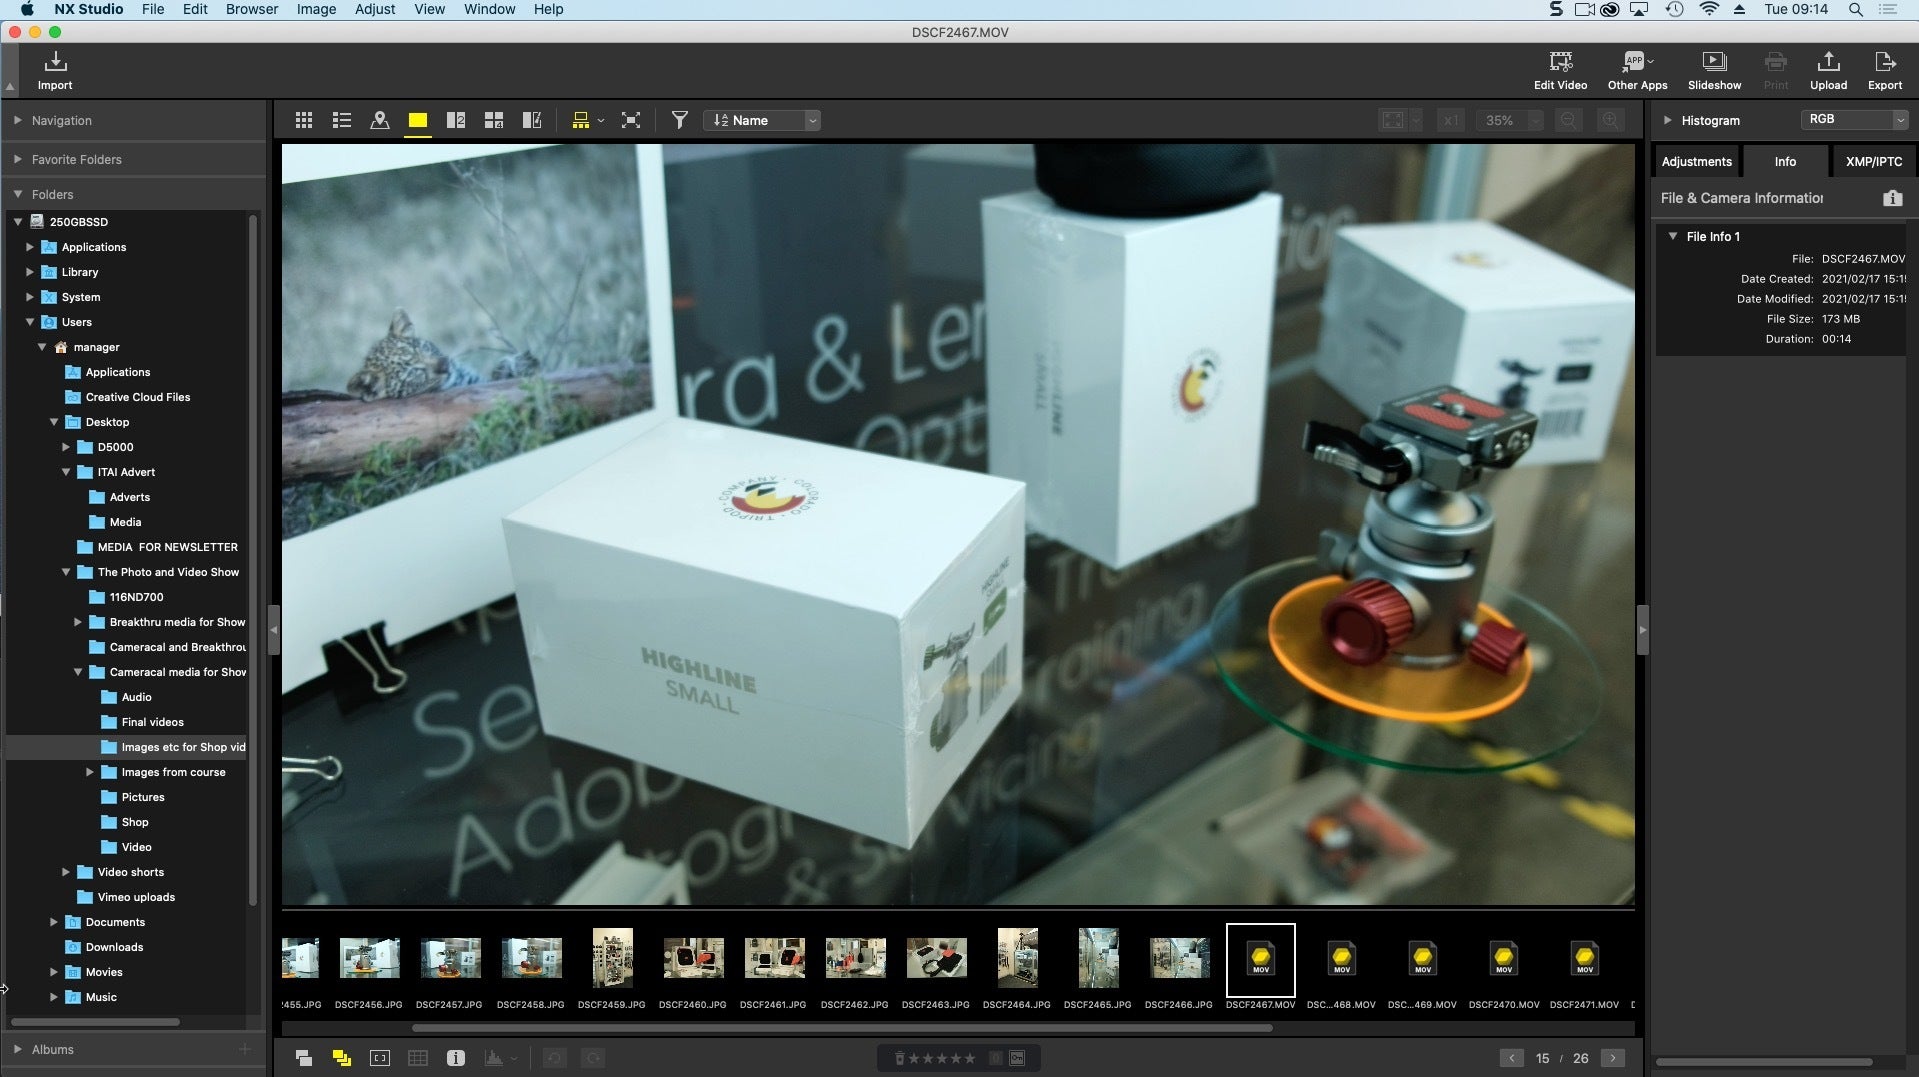Toggle the focus point display button
Screen dimensions: 1919x1077
pyautogui.click(x=380, y=1058)
